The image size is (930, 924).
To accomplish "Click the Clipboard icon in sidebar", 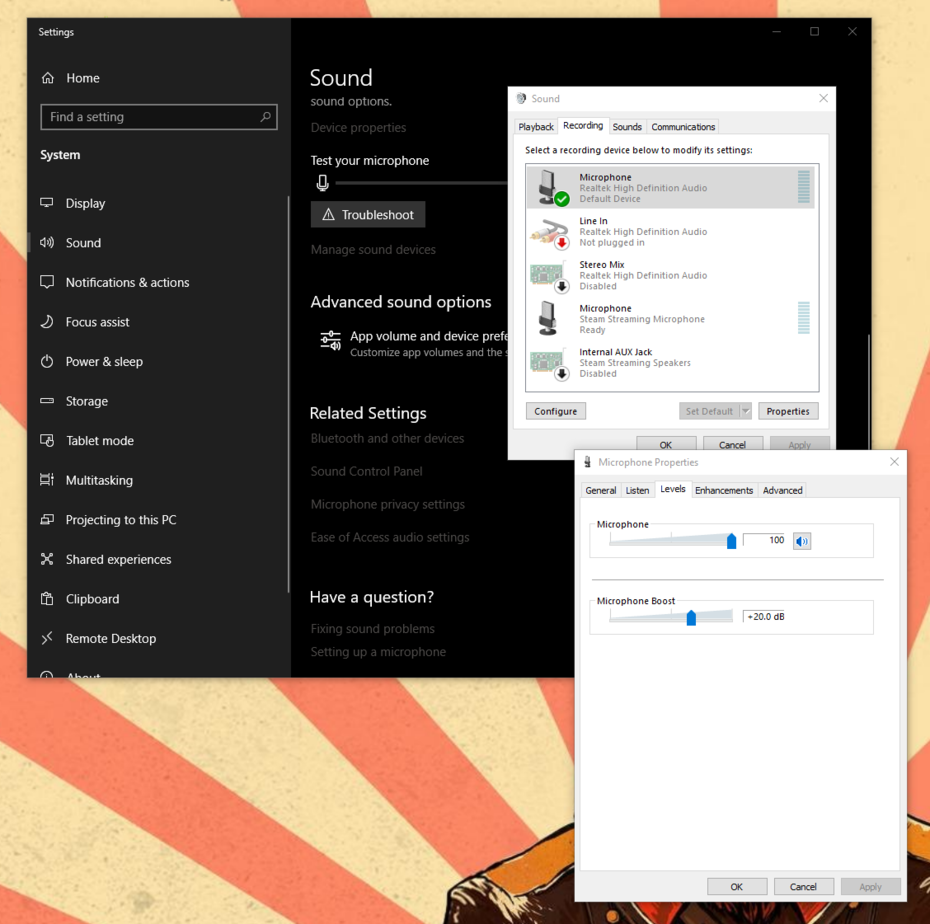I will 47,598.
